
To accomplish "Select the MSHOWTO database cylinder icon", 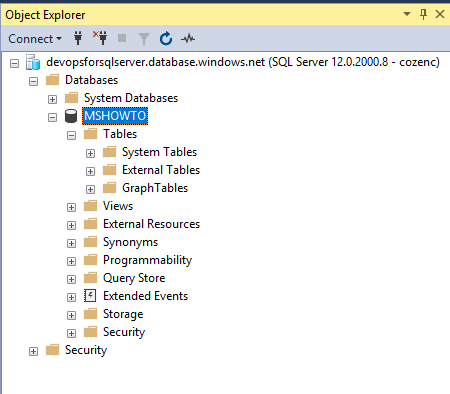I will pyautogui.click(x=71, y=116).
